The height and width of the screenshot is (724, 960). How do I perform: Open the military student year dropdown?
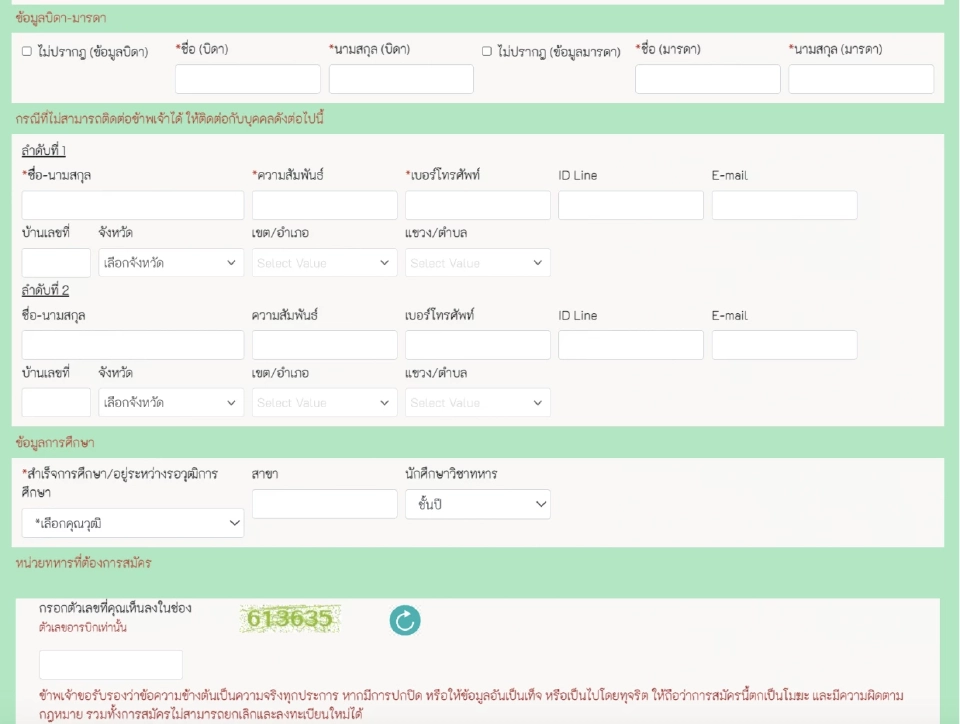(x=477, y=504)
